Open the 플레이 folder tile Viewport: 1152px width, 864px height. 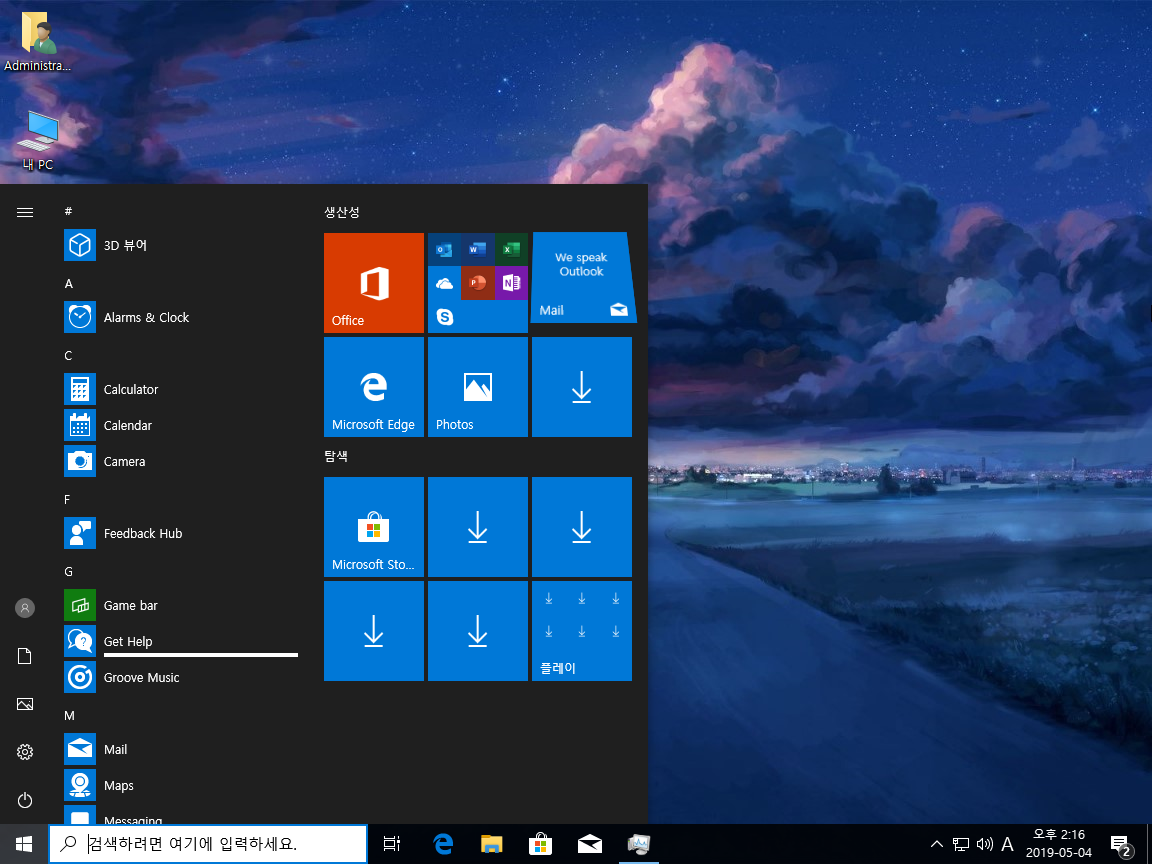point(582,631)
